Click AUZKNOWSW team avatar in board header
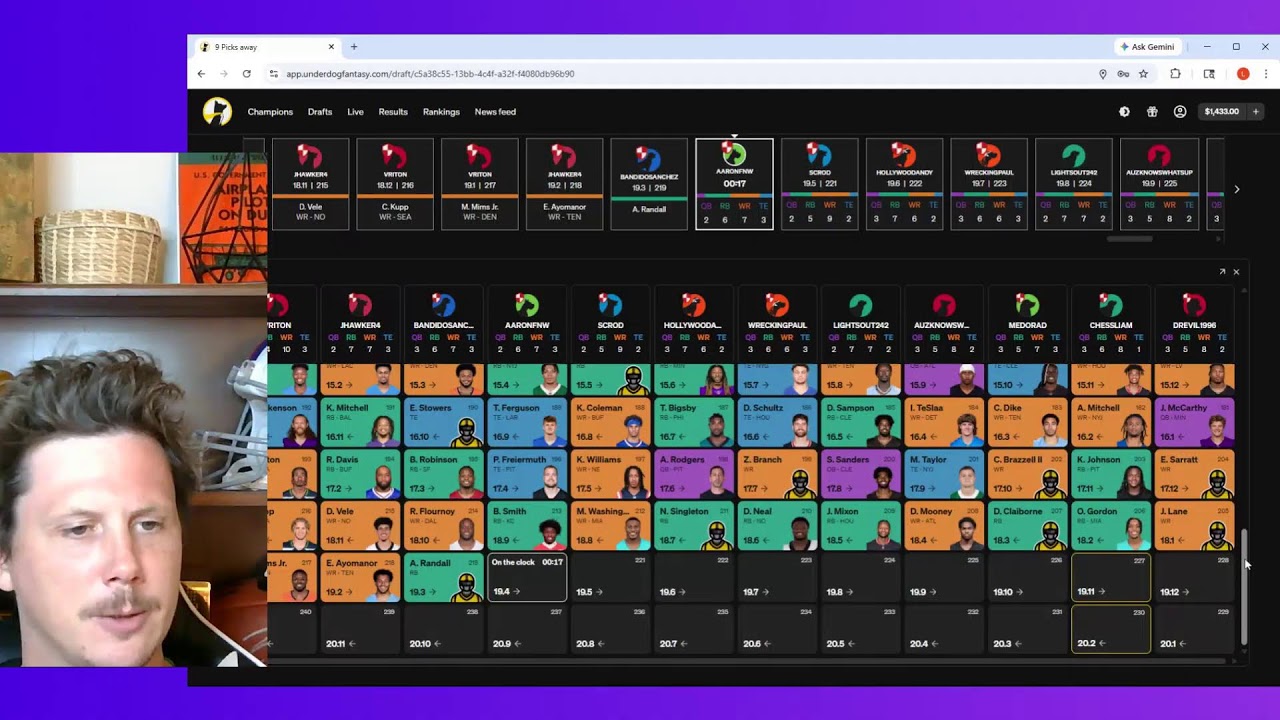 [944, 305]
